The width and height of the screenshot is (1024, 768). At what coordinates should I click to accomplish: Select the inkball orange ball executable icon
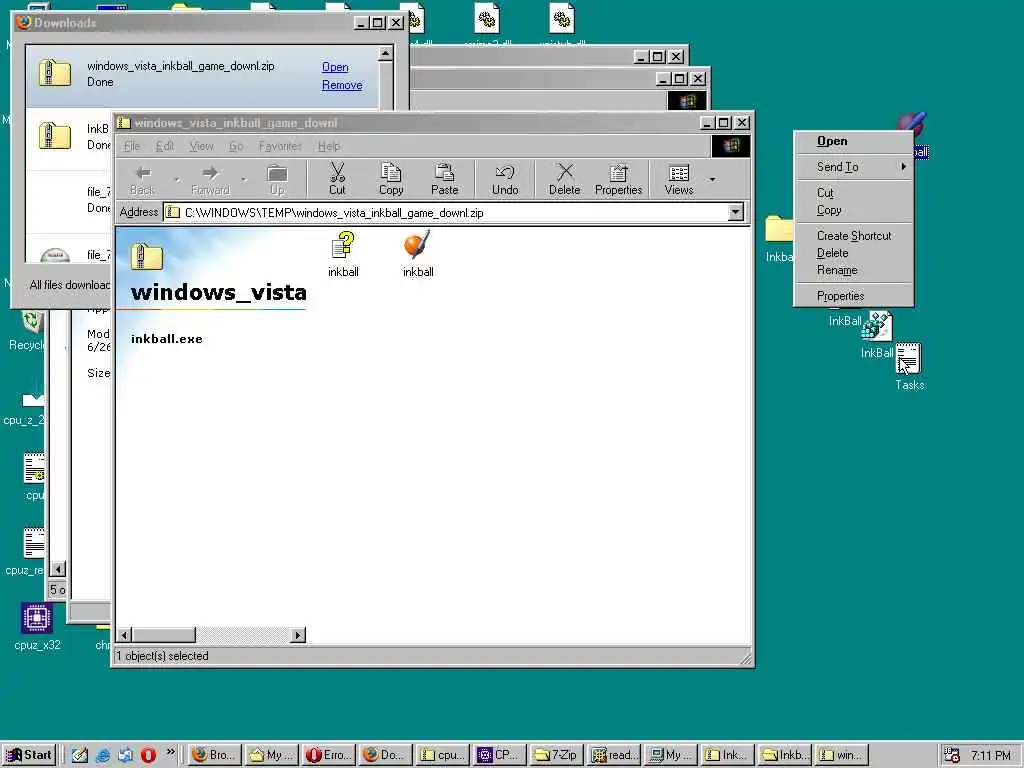tap(417, 246)
